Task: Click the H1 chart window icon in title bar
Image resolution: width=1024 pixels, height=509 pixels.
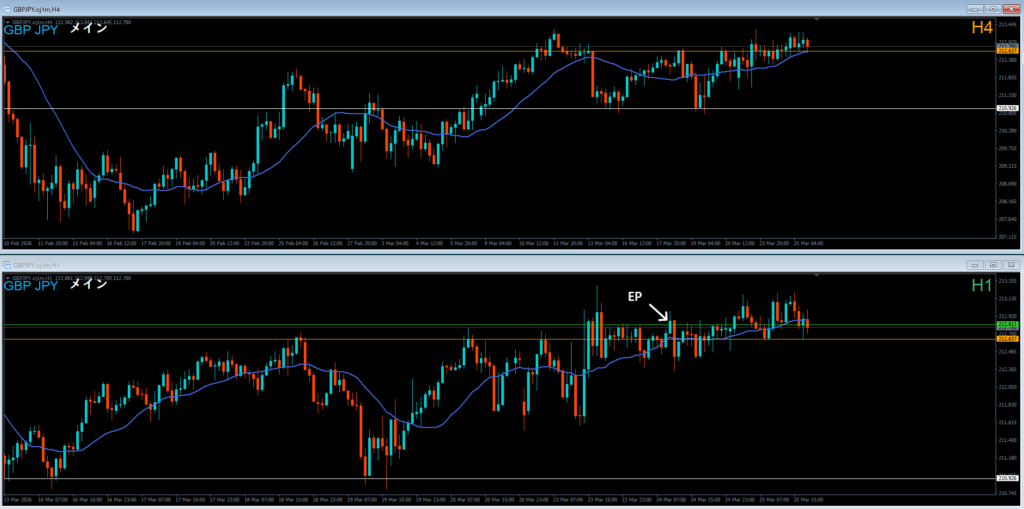Action: [x=7, y=265]
